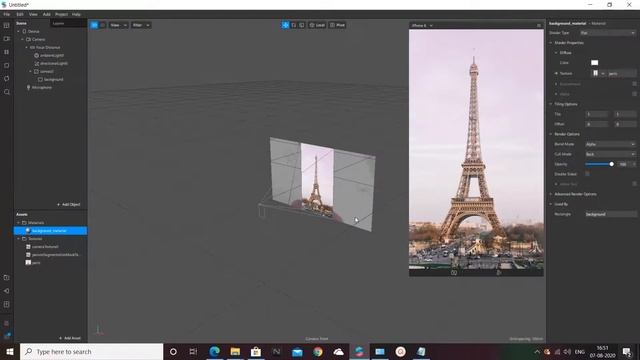
Task: Click the search magnifier icon in left sidebar
Action: click(x=7, y=92)
